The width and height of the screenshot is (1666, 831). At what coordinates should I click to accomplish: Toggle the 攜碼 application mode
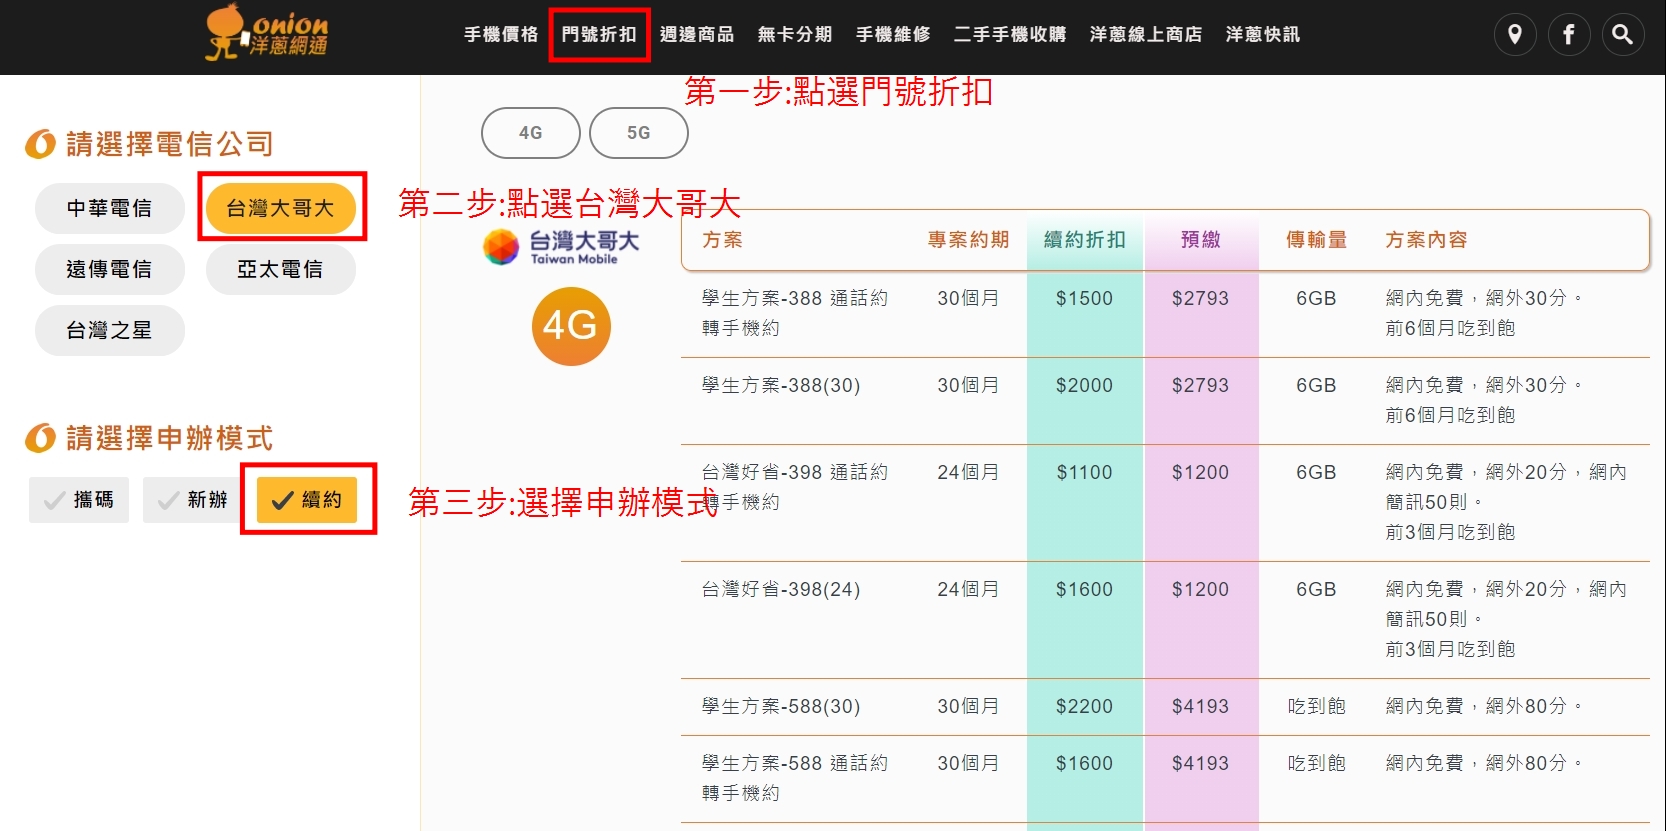79,500
